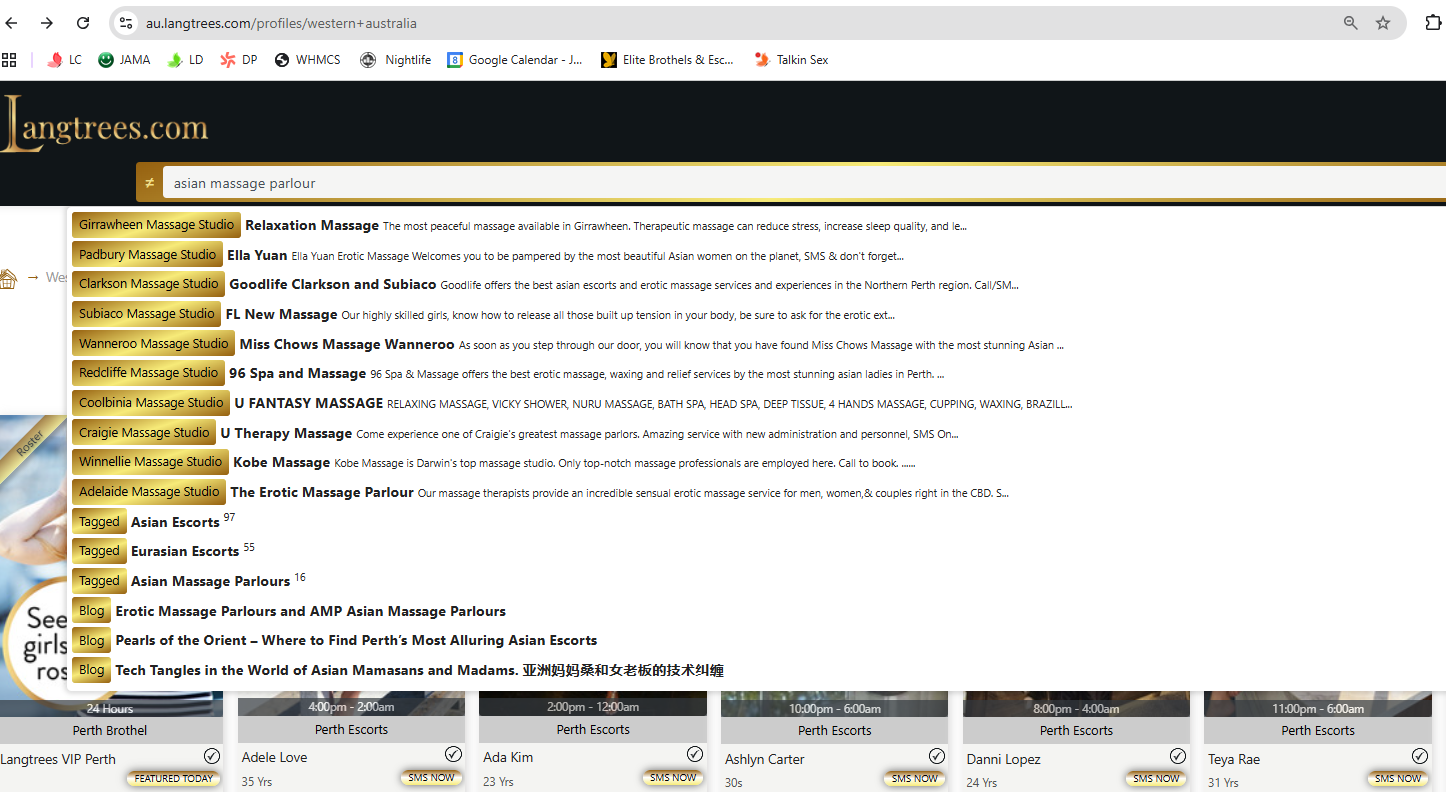This screenshot has height=792, width=1446.
Task: Open the Chrome apps grid
Action: [x=9, y=60]
